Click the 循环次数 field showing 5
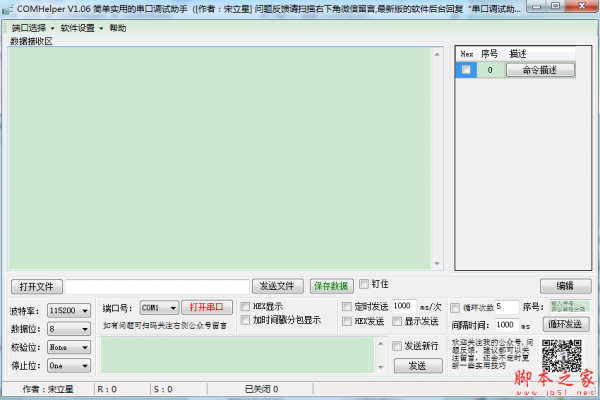The width and height of the screenshot is (600, 400). point(507,307)
